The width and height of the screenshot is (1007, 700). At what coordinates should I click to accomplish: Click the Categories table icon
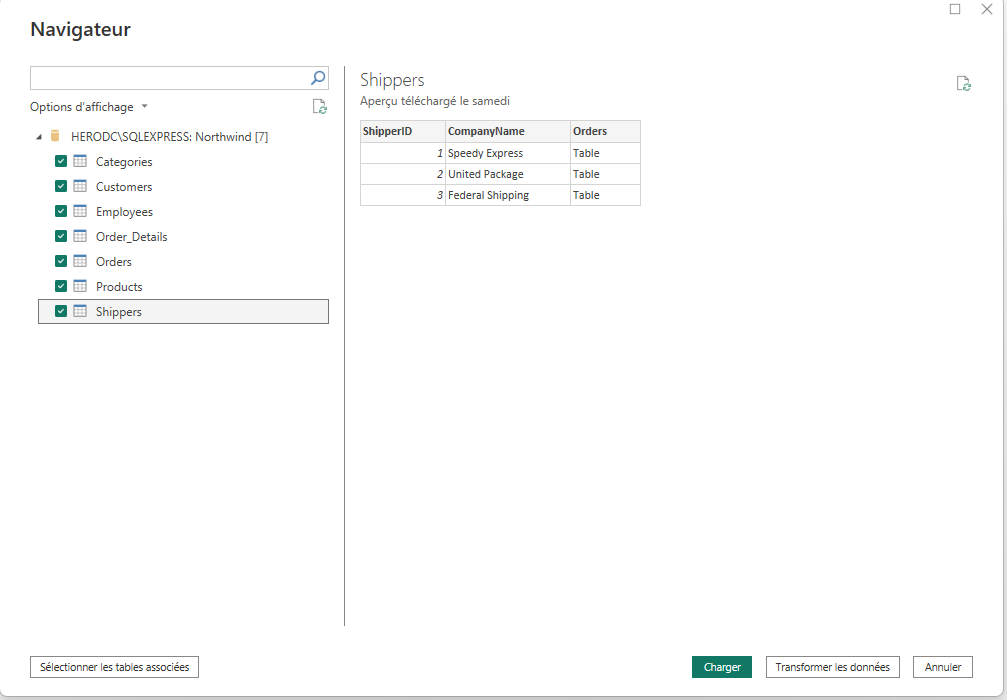click(x=80, y=161)
